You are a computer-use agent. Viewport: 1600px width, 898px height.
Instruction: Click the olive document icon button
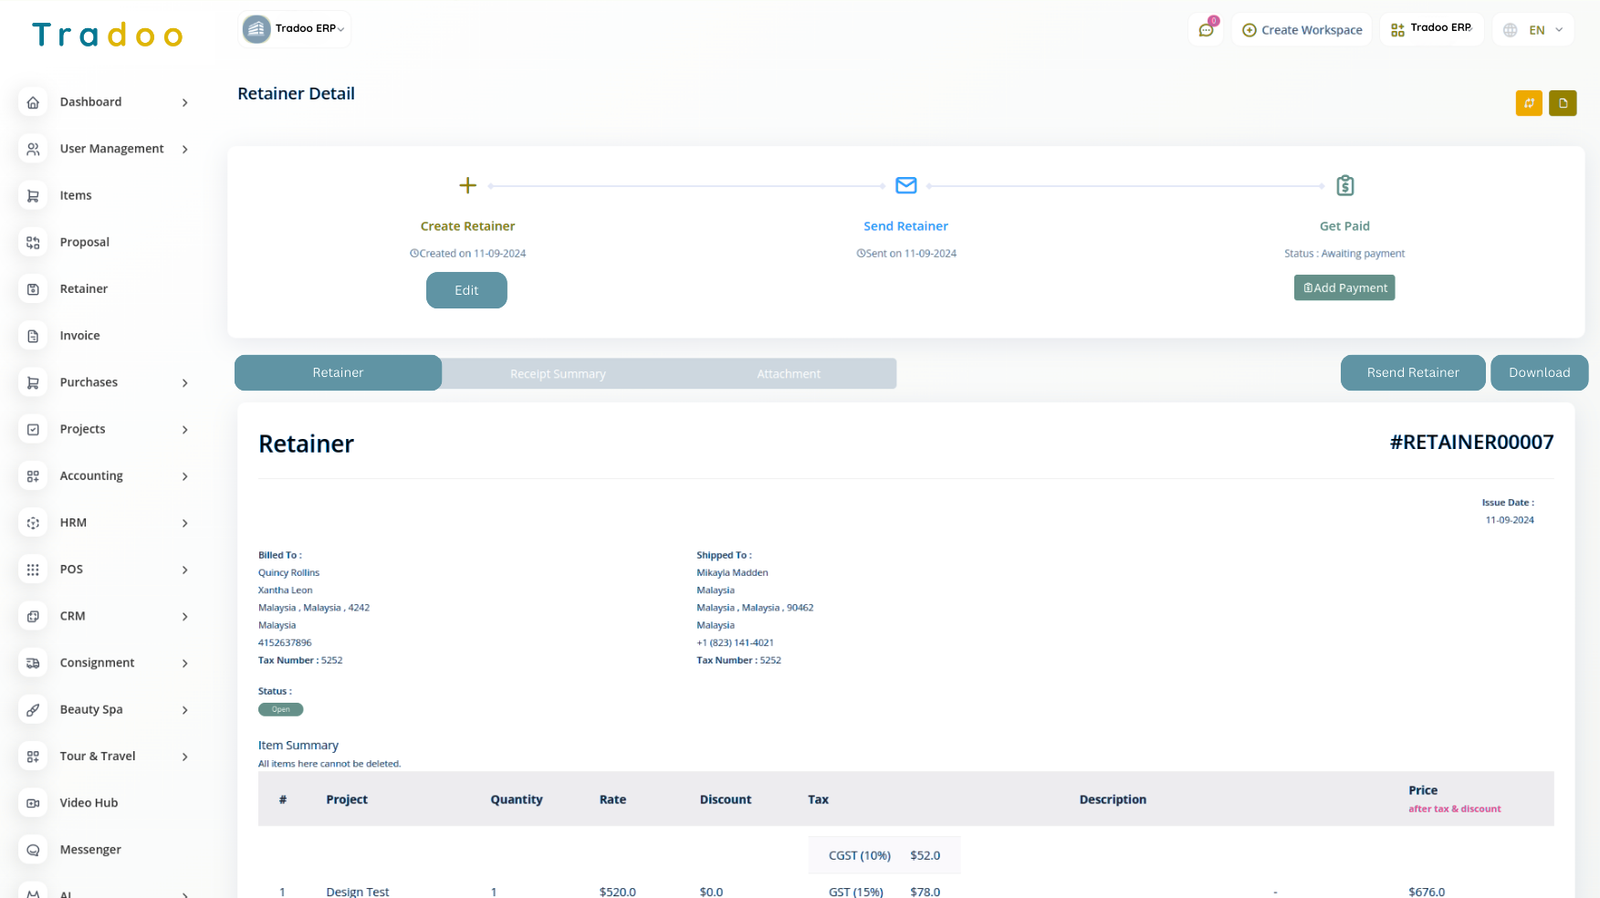(x=1562, y=103)
